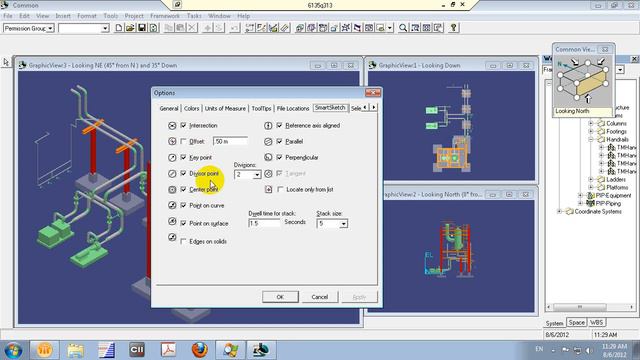Switch to the Colors tab
640x360 pixels.
pos(191,109)
